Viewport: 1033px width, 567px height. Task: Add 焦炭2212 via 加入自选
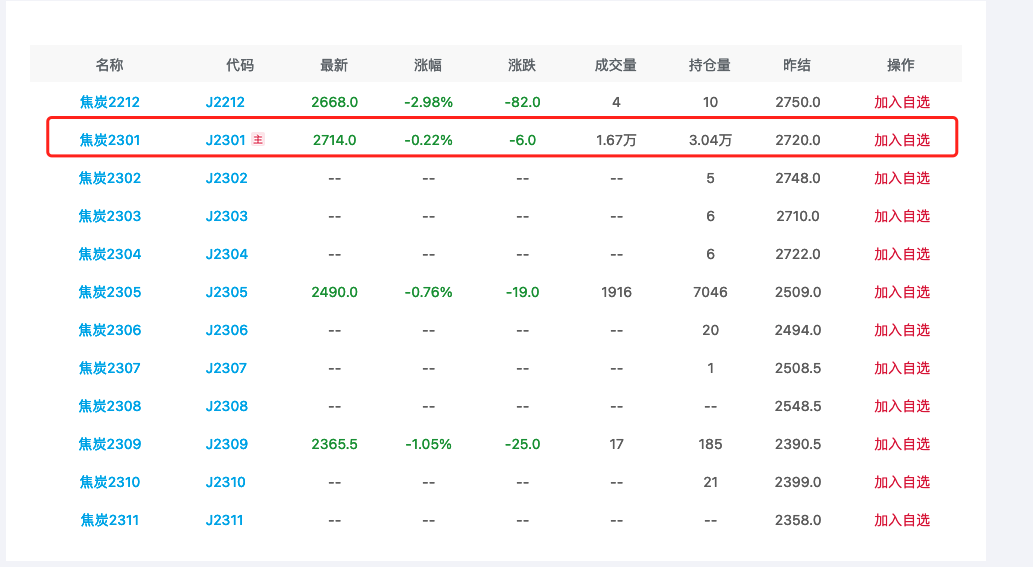[x=901, y=102]
